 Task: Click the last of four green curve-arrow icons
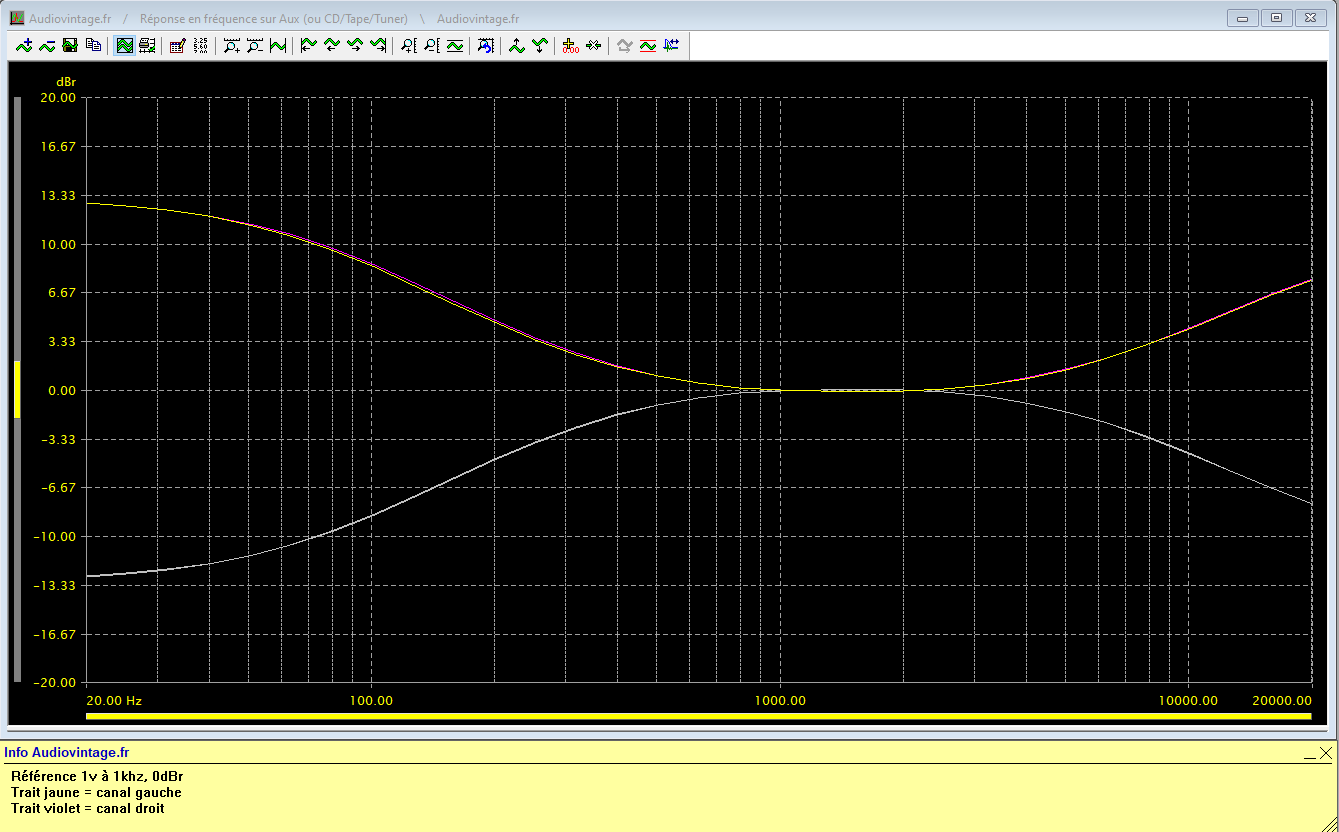pyautogui.click(x=378, y=45)
